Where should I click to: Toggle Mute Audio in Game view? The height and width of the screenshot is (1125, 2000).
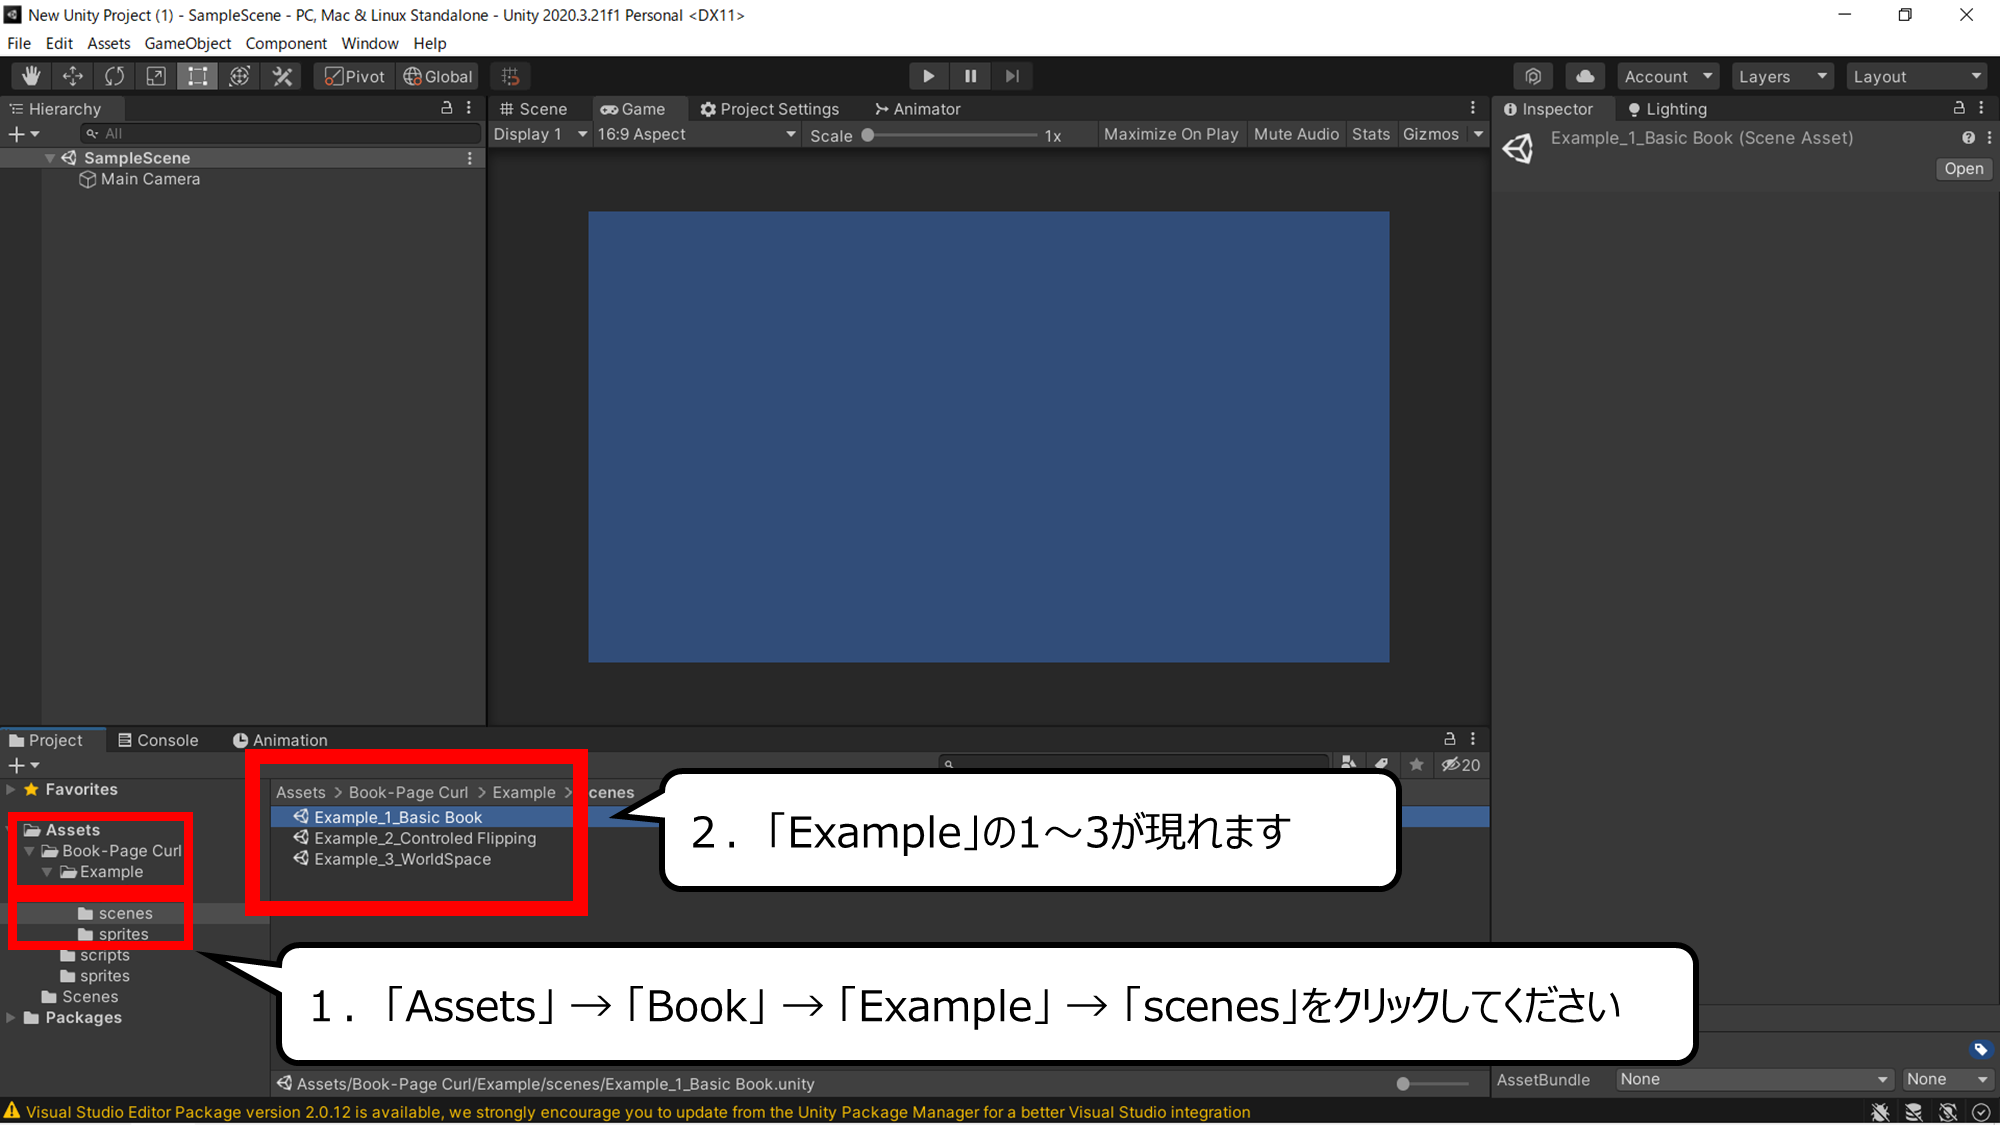(1296, 134)
